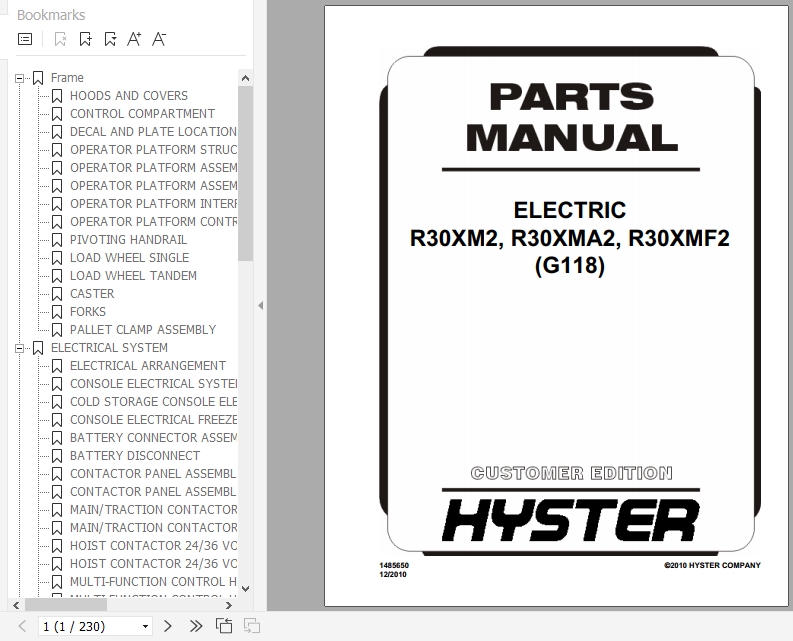Open BATTERY DISCONNECT bookmark
The width and height of the screenshot is (793, 641).
click(x=135, y=456)
